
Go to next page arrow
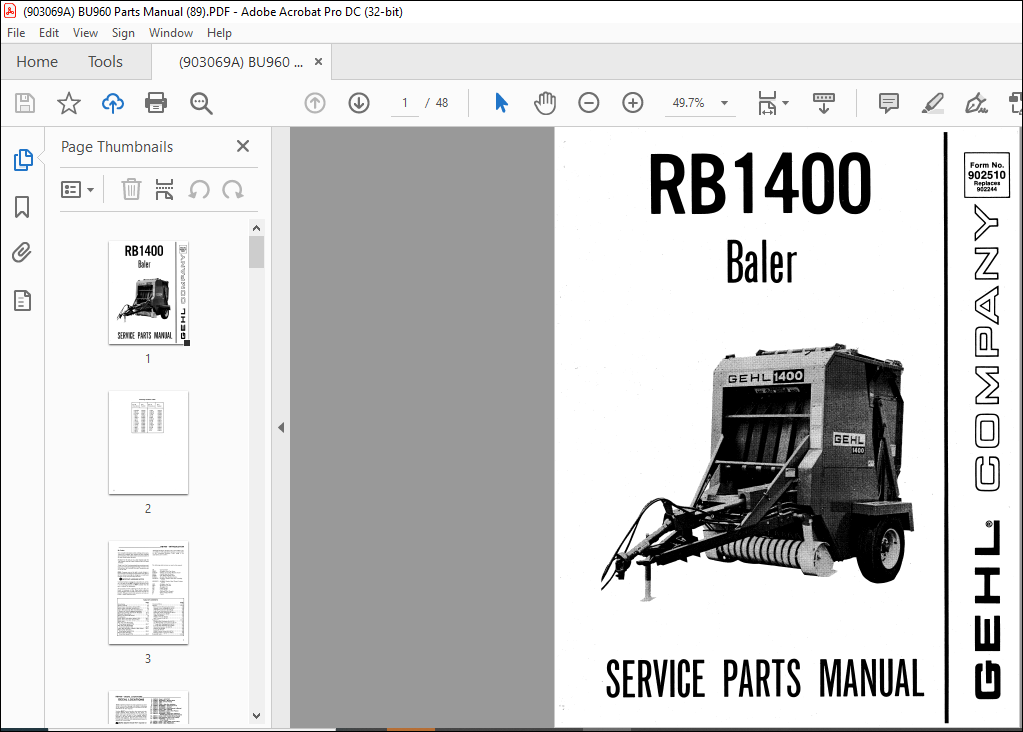(x=359, y=103)
